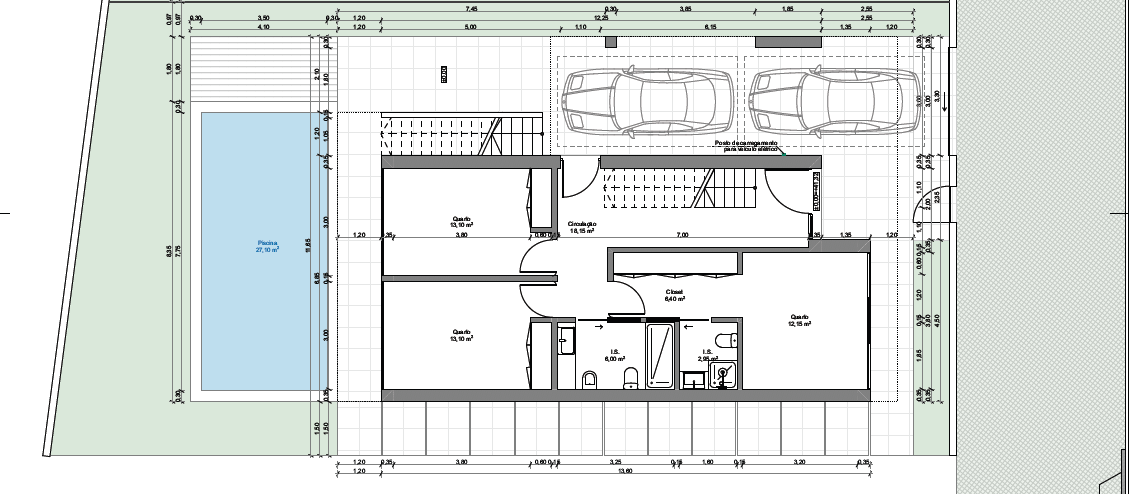1129x494 pixels.
Task: Select the left parked car symbol
Action: pos(626,101)
